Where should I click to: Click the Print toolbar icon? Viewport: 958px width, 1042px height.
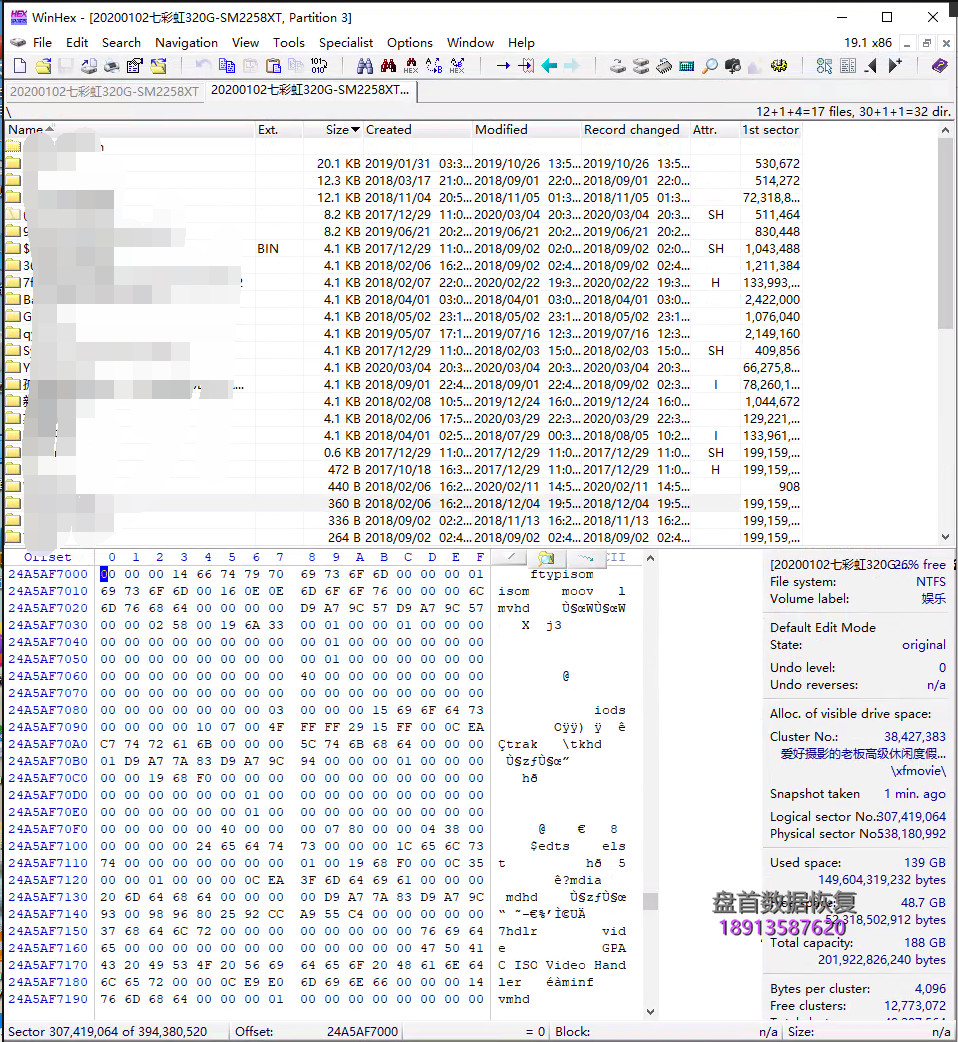(x=112, y=66)
